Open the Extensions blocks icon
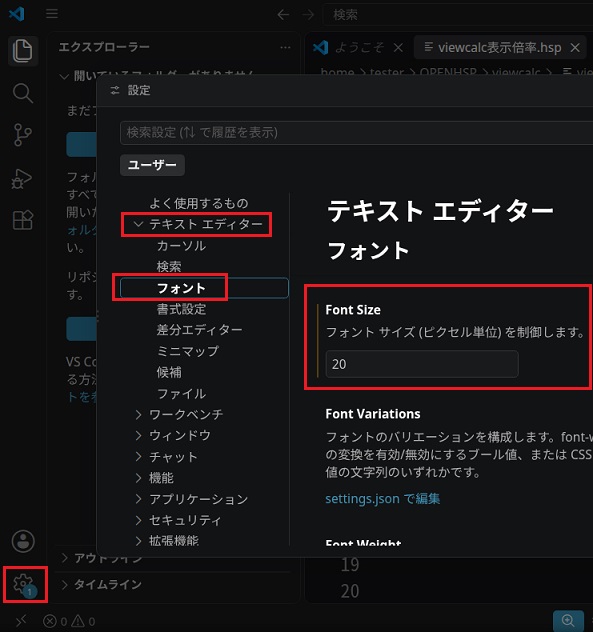The image size is (593, 632). point(23,220)
